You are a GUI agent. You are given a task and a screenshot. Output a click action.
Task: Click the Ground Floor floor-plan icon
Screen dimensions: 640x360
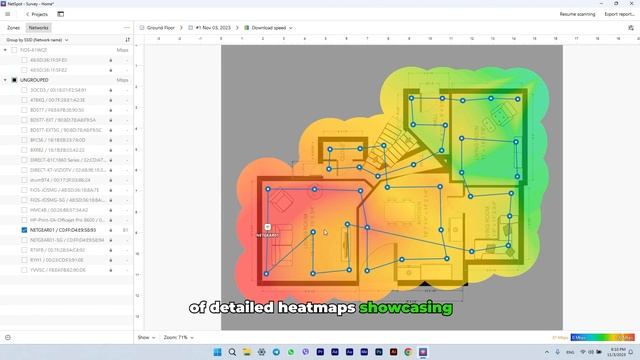(x=142, y=28)
